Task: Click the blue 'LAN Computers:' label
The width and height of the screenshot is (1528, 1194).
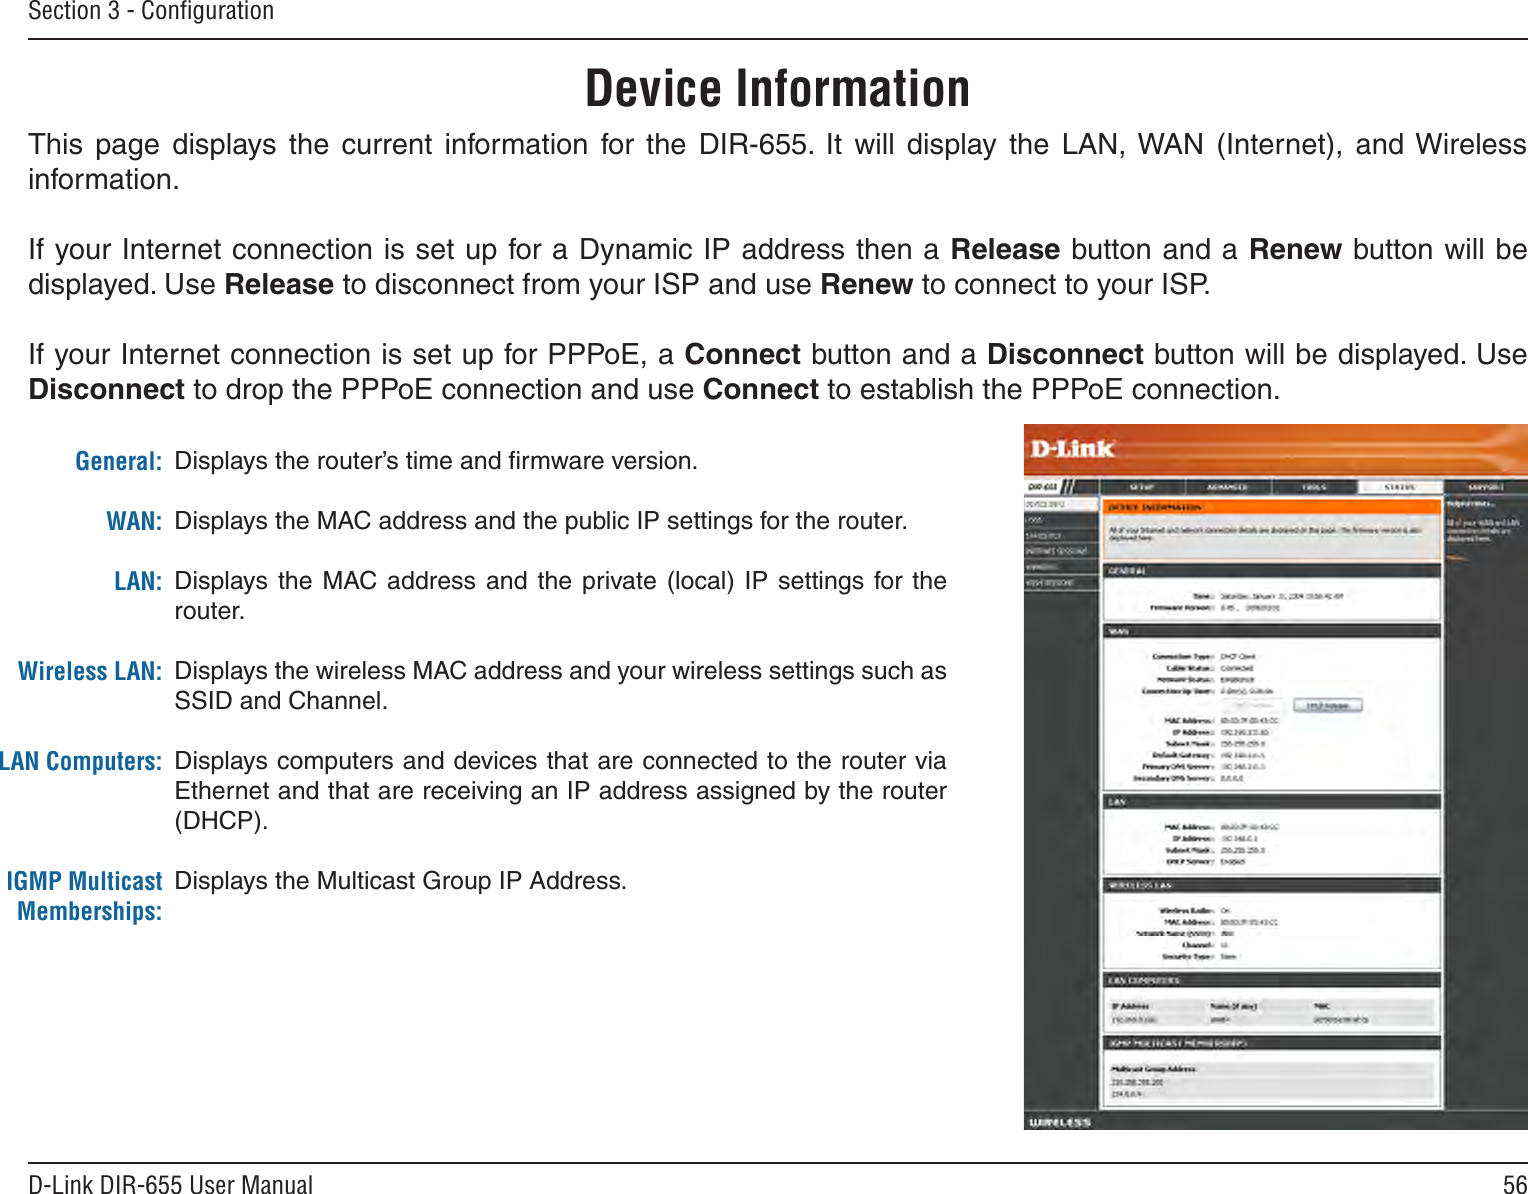Action: point(81,761)
